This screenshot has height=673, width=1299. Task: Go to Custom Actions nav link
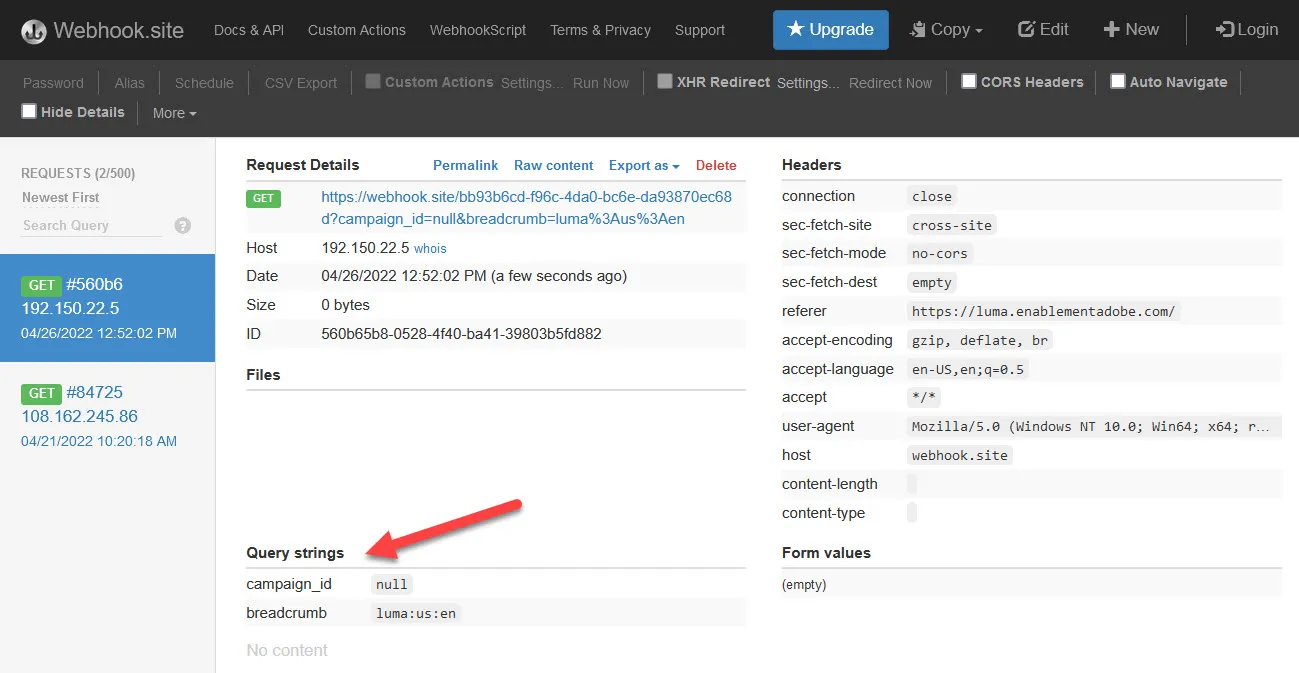[x=357, y=30]
